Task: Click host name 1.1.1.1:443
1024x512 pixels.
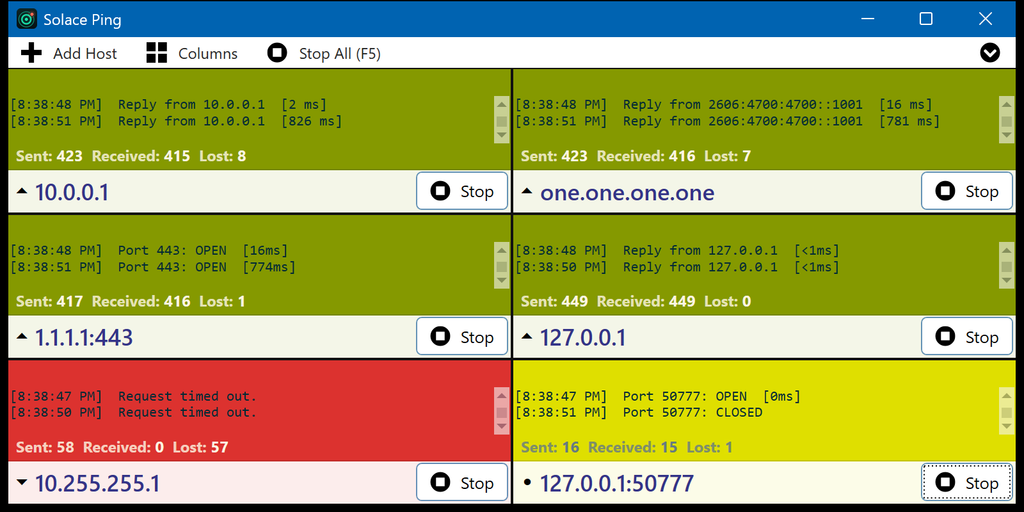Action: tap(84, 338)
